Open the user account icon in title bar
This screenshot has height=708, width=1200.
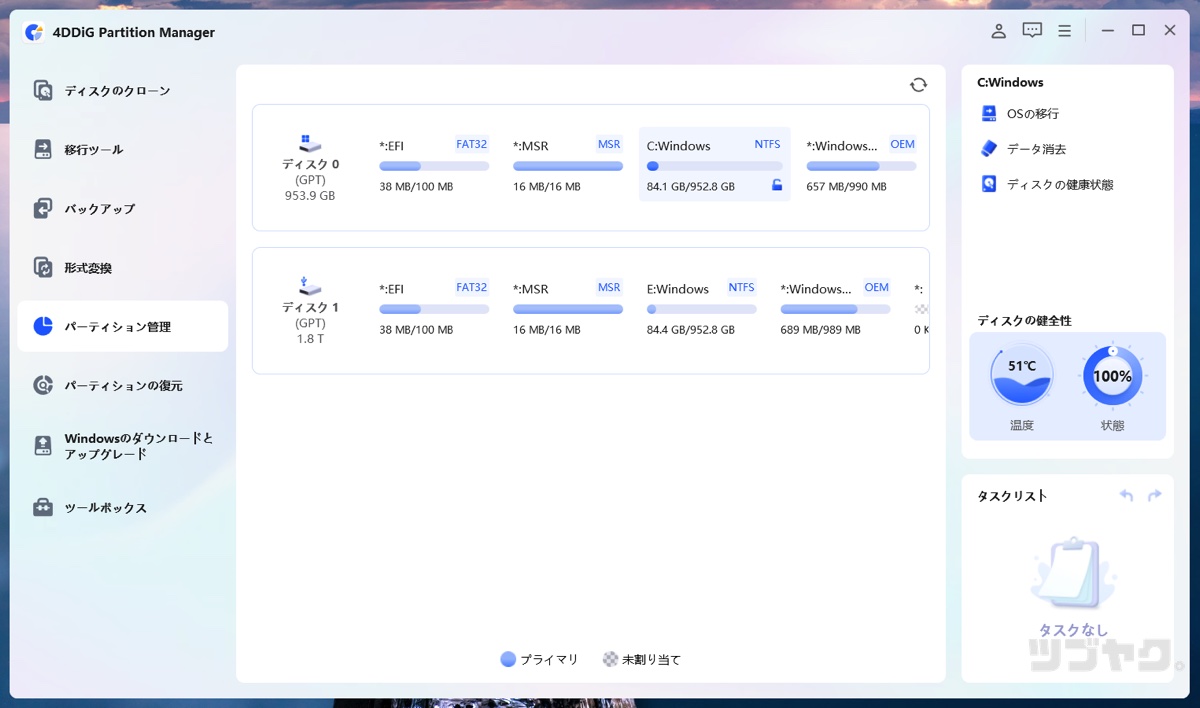998,31
